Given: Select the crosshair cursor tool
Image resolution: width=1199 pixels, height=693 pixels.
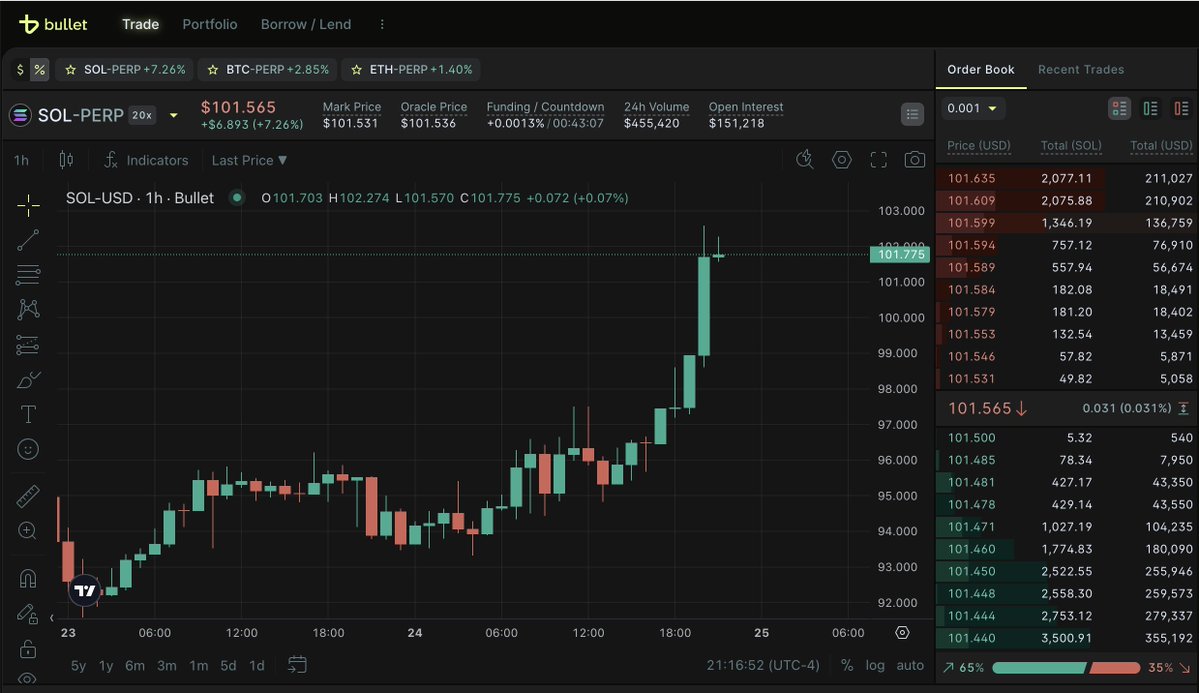Looking at the screenshot, I should click(28, 205).
